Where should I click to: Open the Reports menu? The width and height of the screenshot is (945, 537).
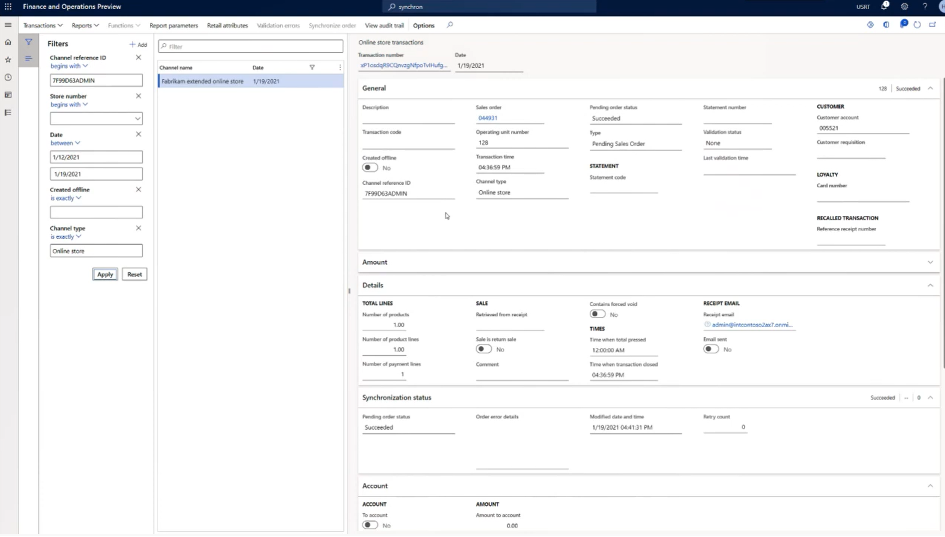click(x=85, y=25)
